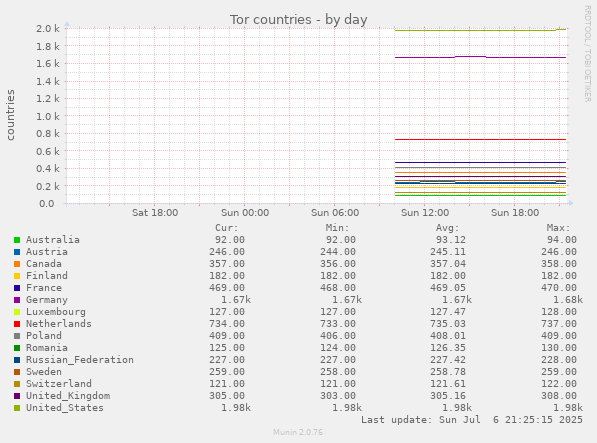
Task: Click the Sun 18:00 axis label
Action: pos(515,213)
